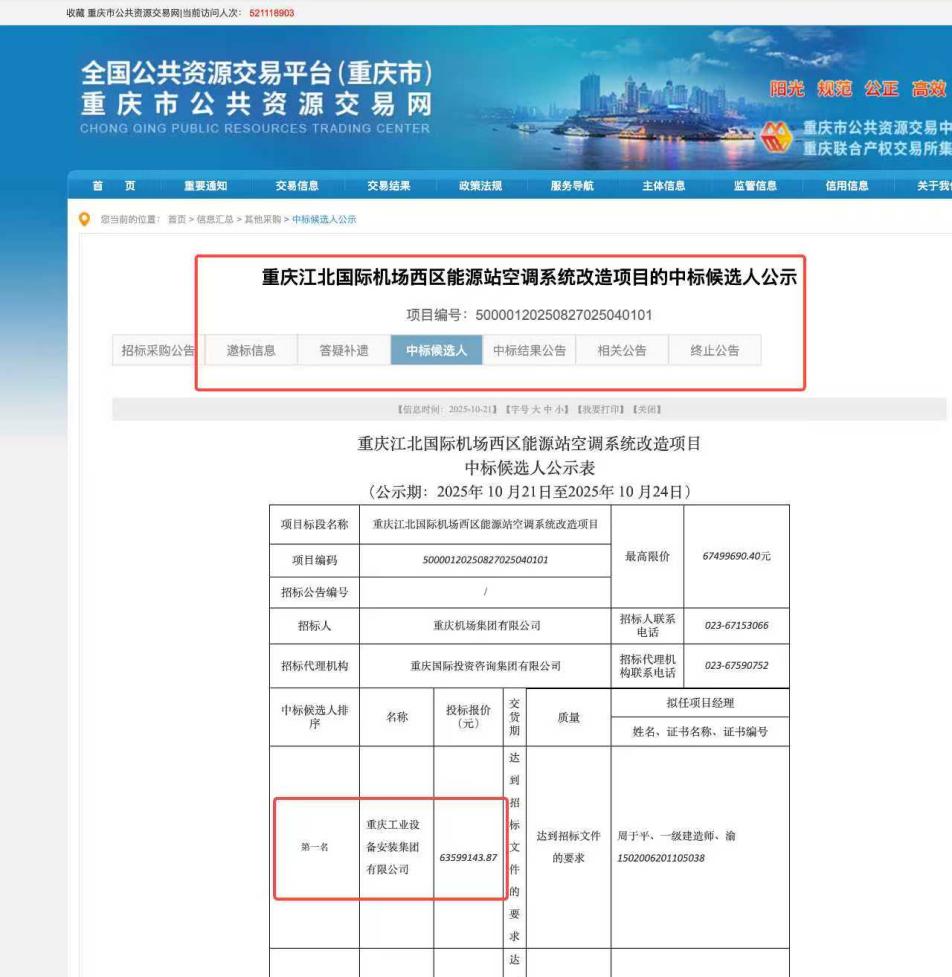Go to 其他采购 in the breadcrumb
This screenshot has width=952, height=977.
pos(263,219)
